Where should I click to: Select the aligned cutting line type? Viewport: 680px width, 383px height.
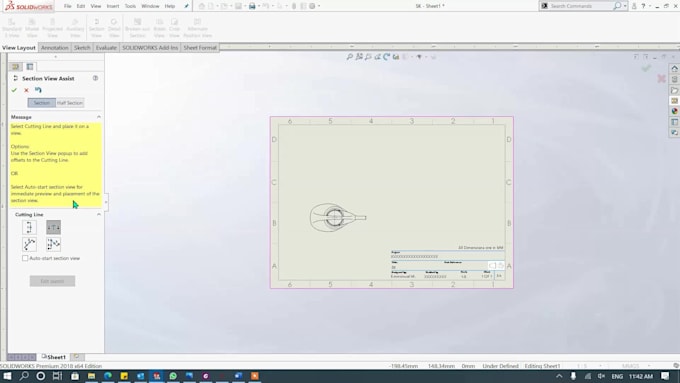[x=53, y=244]
